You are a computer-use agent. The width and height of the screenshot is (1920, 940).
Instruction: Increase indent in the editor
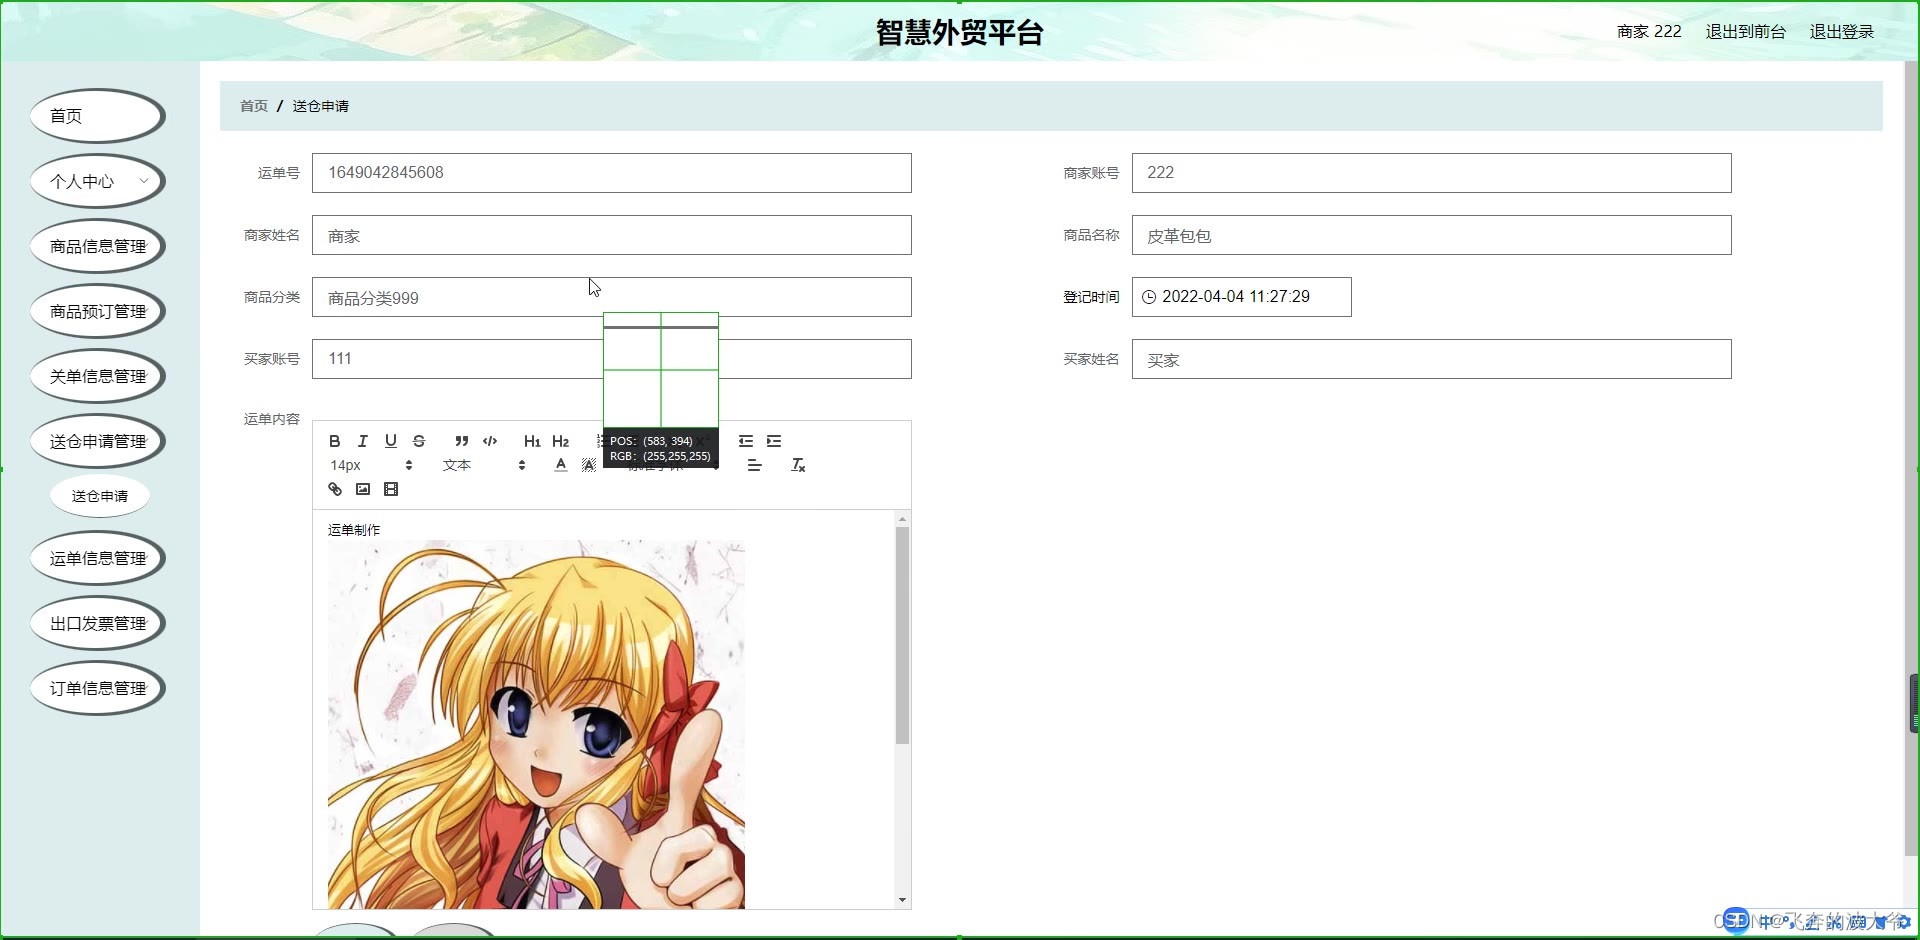click(774, 441)
